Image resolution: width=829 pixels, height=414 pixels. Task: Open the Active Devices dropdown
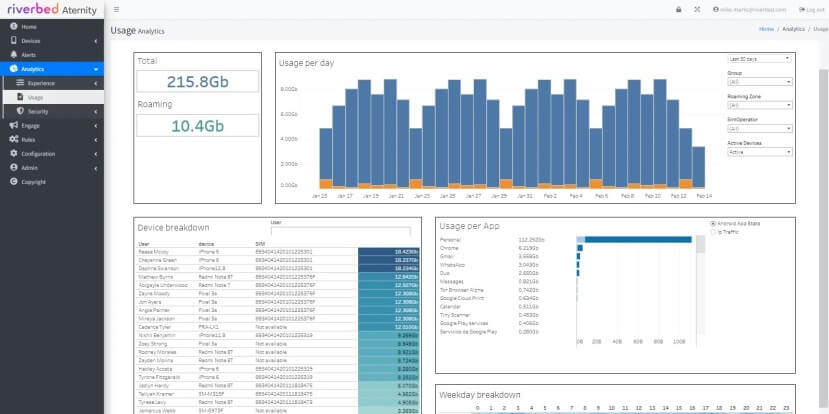757,152
